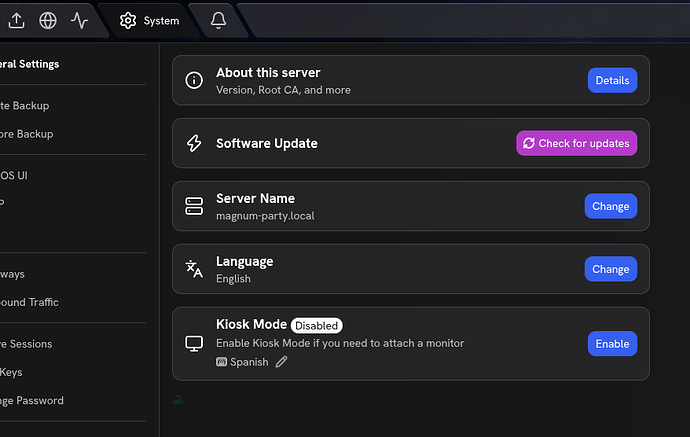Screen dimensions: 690x437
Task: Click the server stack icon beside Server Name
Action: [194, 206]
